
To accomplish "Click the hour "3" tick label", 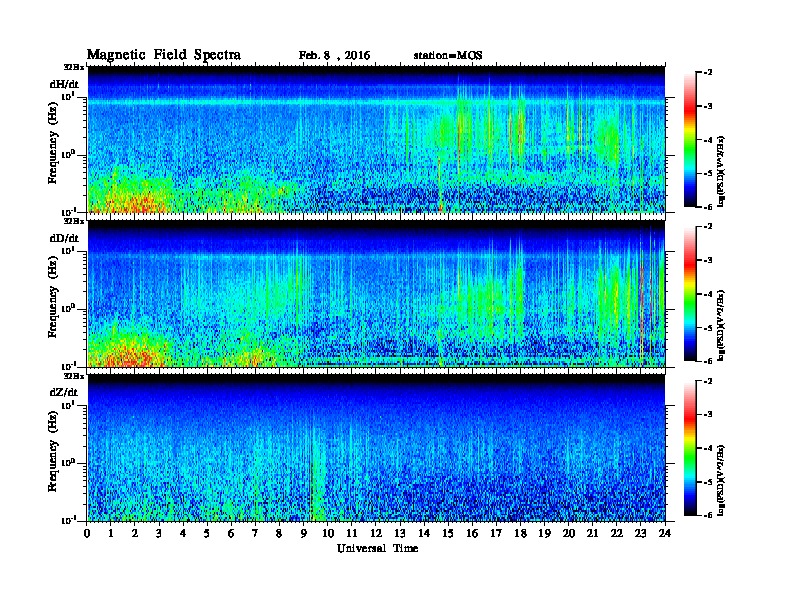I will (159, 533).
